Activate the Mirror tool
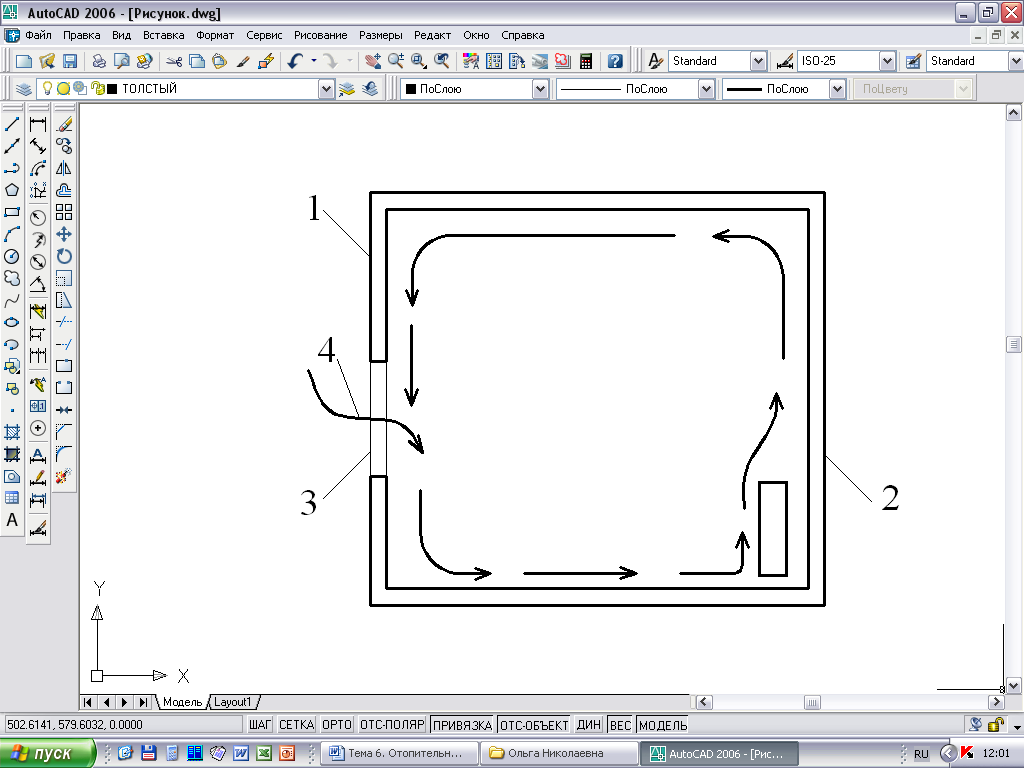 64,168
